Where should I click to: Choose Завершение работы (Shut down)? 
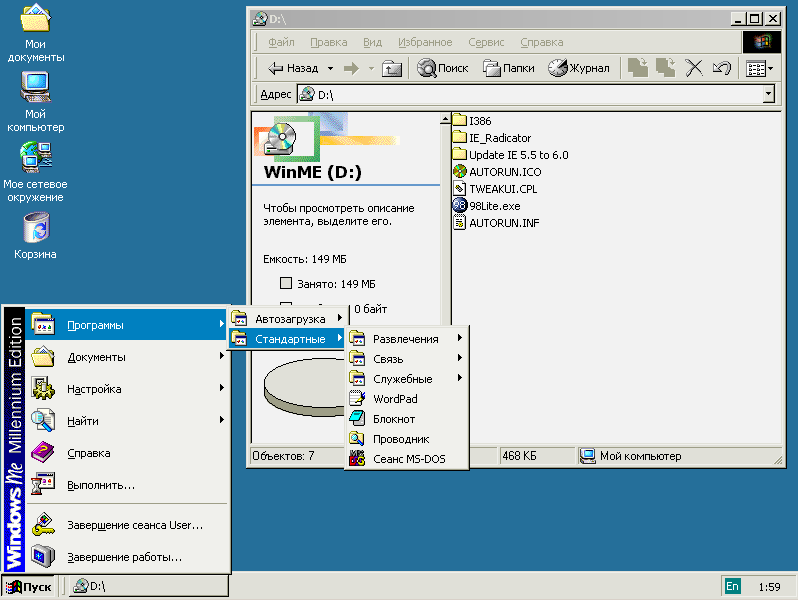[x=127, y=557]
